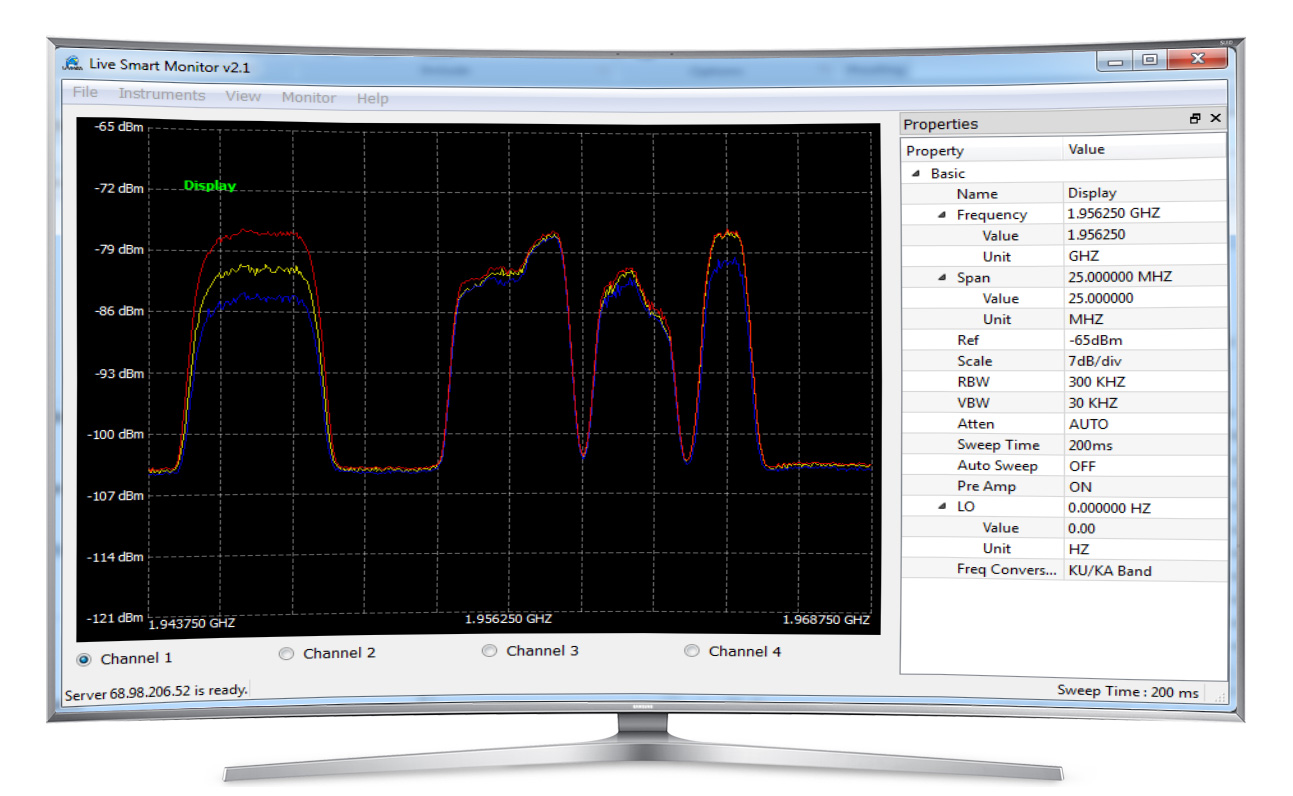
Task: Switch to Channel 4
Action: coord(691,650)
